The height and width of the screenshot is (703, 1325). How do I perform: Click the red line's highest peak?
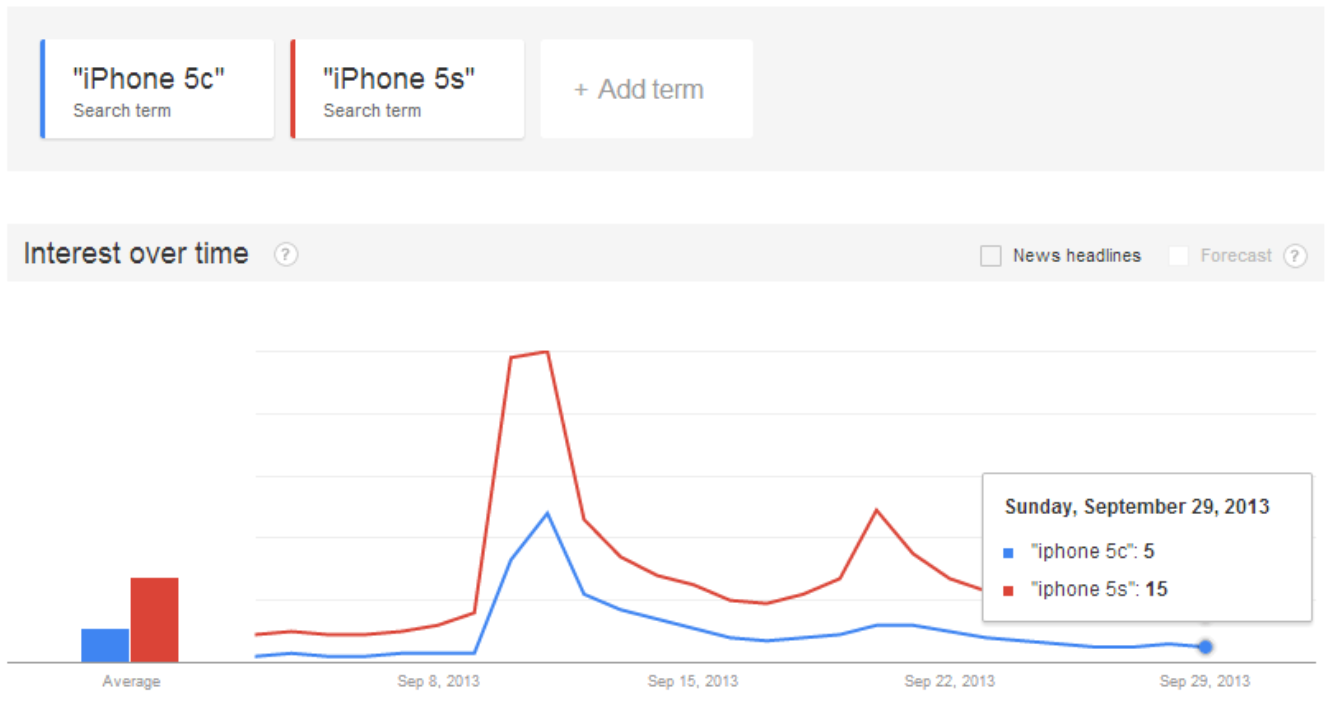click(546, 352)
